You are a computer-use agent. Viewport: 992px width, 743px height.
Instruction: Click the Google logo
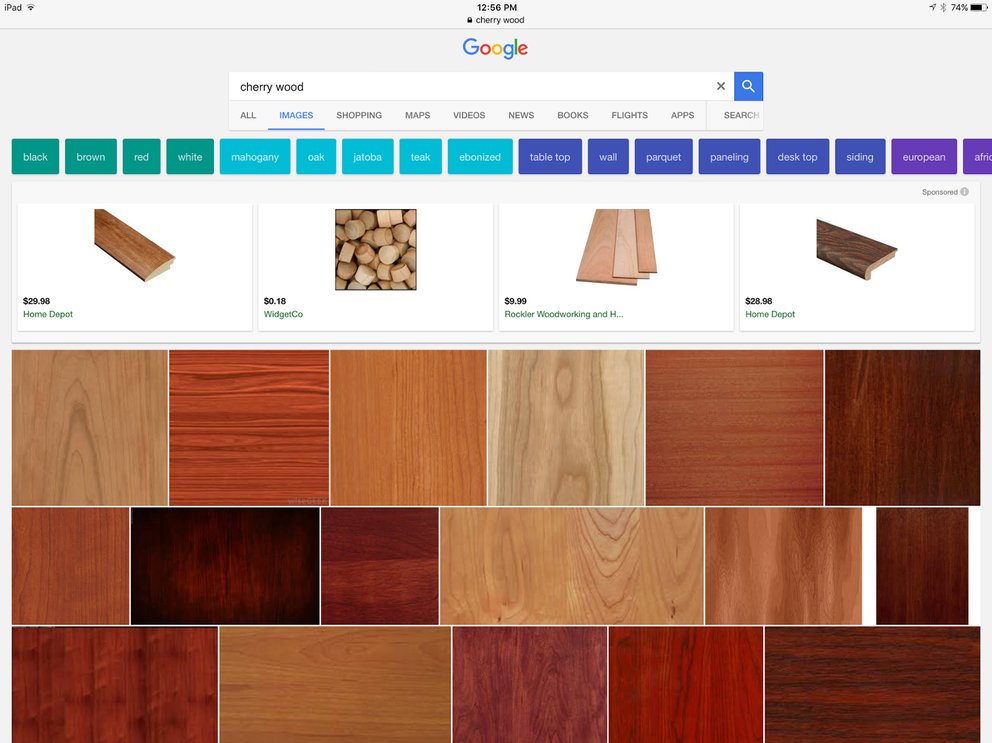494,48
